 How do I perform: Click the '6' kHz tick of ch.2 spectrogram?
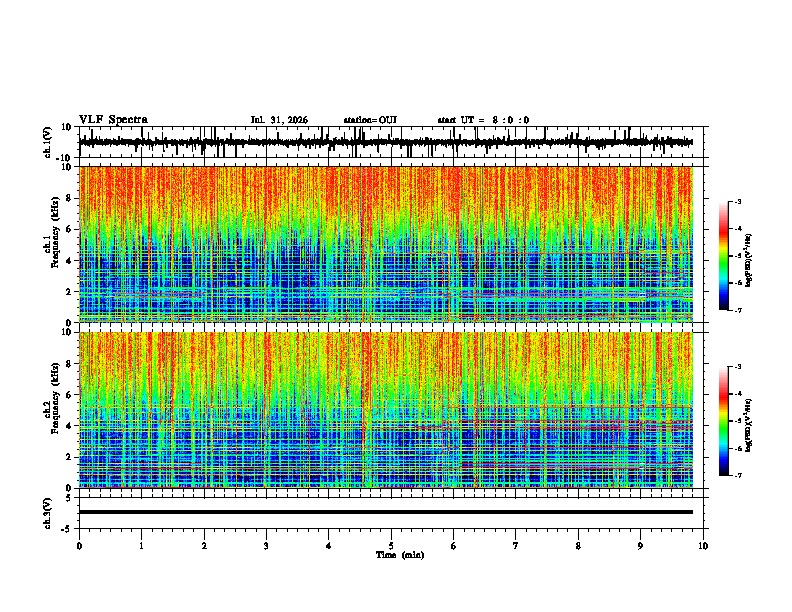pyautogui.click(x=70, y=394)
